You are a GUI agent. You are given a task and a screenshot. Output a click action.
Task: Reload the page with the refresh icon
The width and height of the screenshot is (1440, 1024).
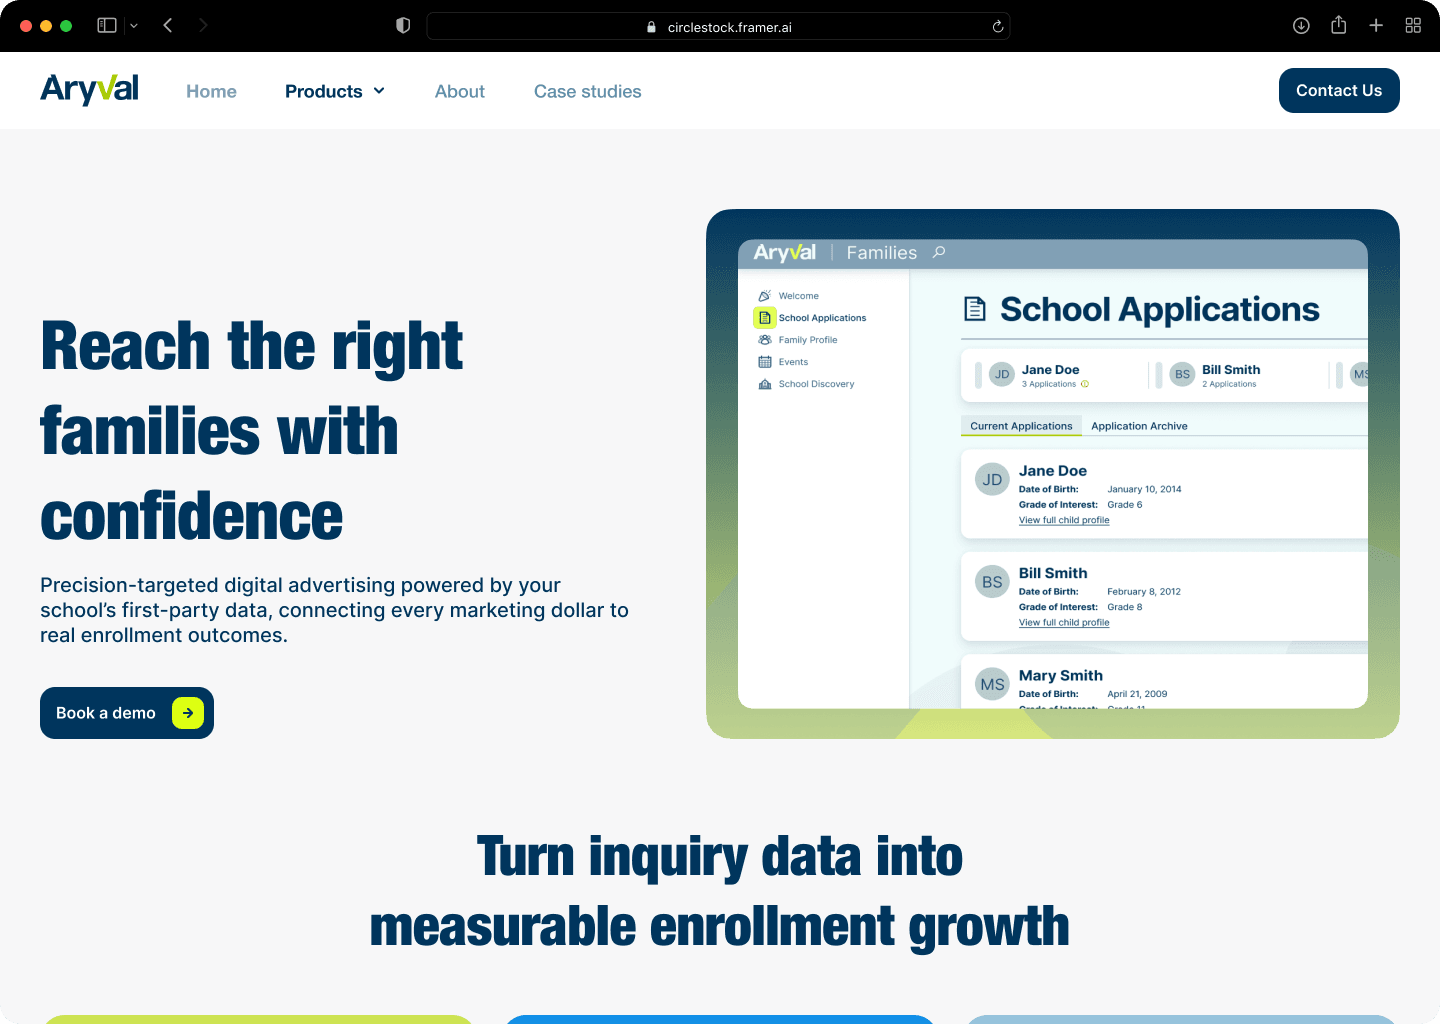pos(998,26)
